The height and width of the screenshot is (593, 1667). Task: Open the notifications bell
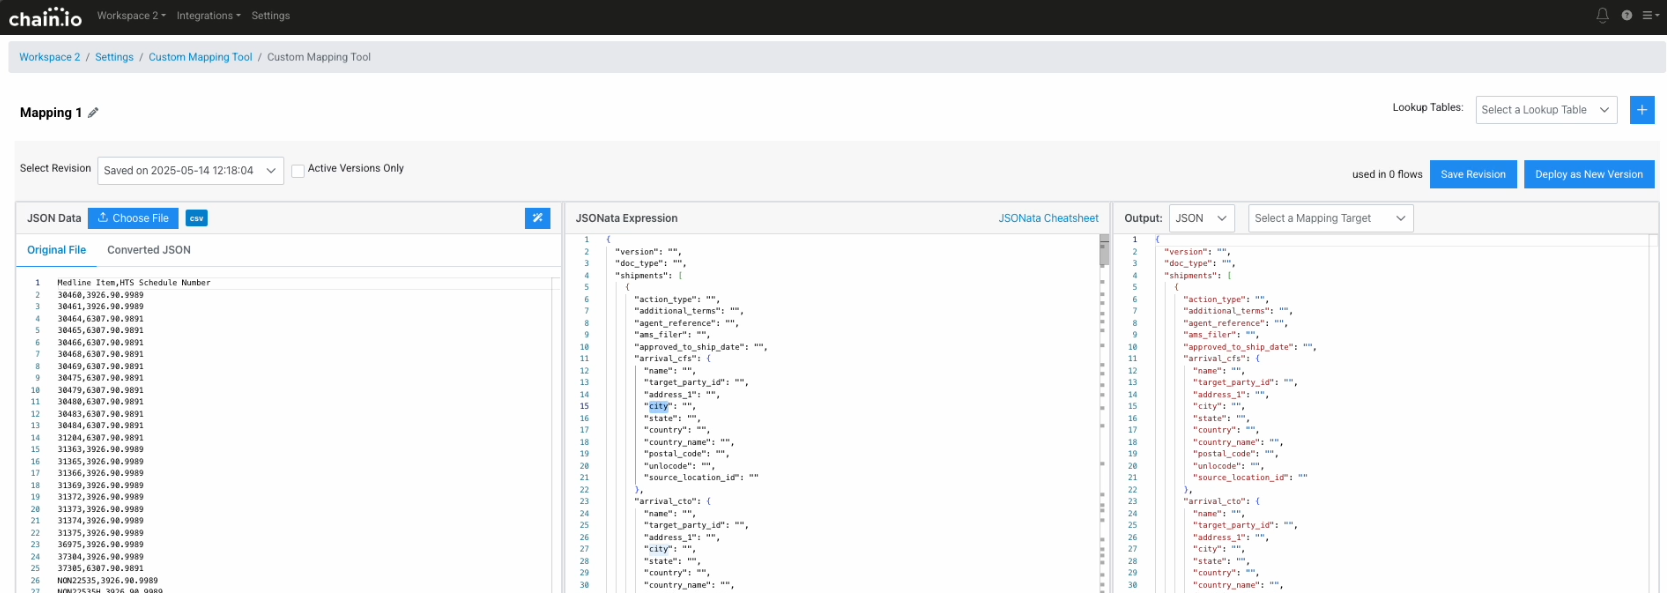1602,15
